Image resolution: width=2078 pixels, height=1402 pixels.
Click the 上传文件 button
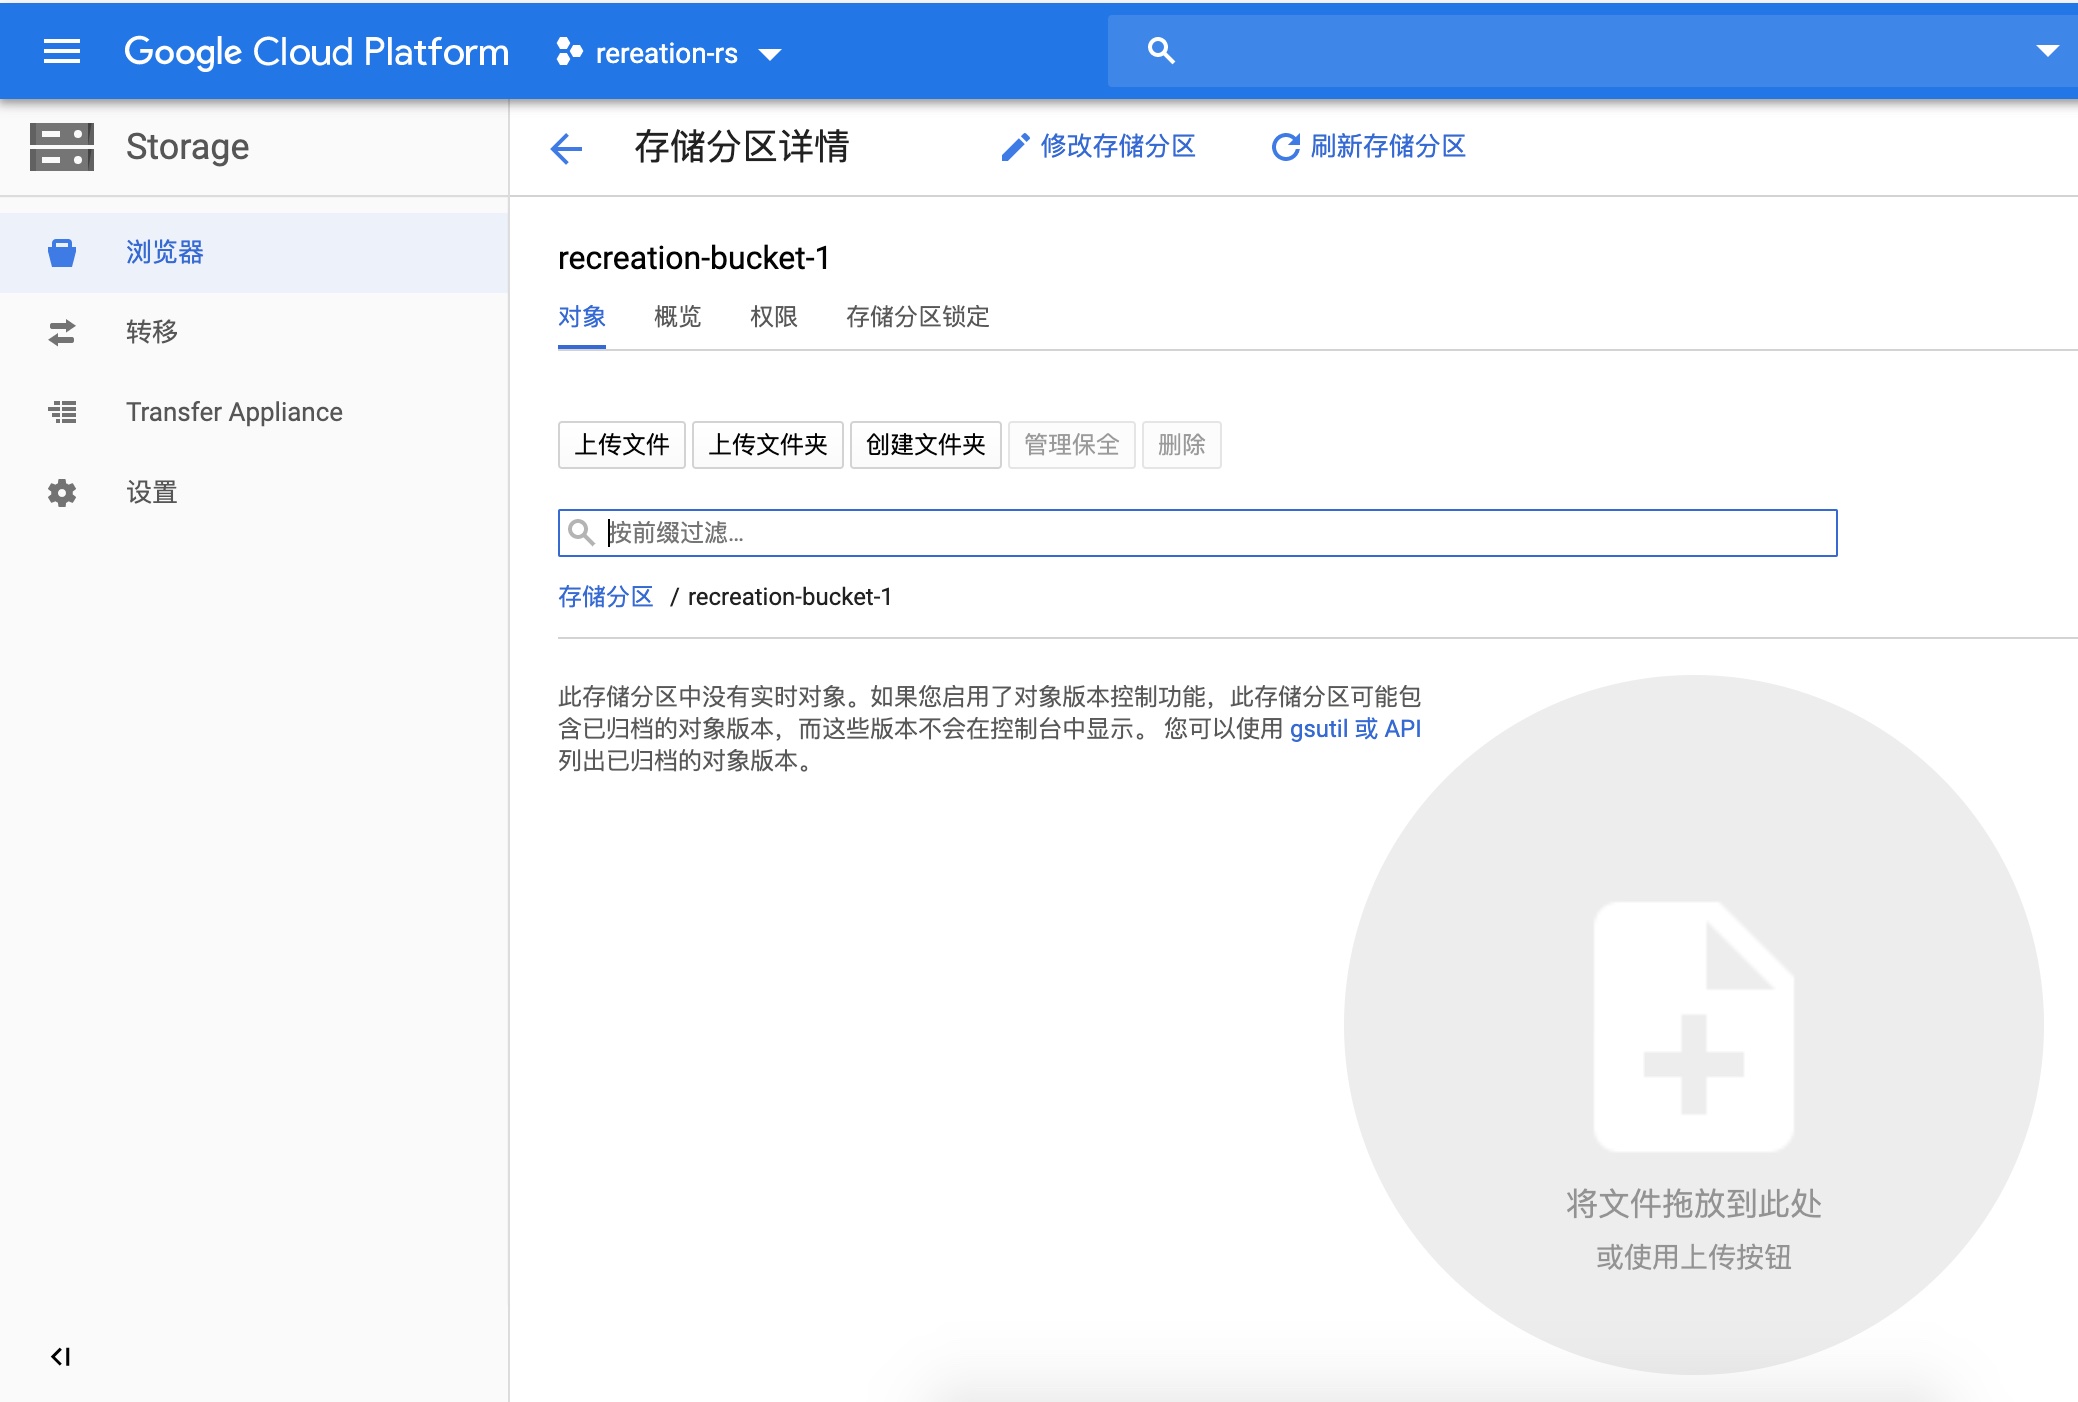tap(621, 445)
